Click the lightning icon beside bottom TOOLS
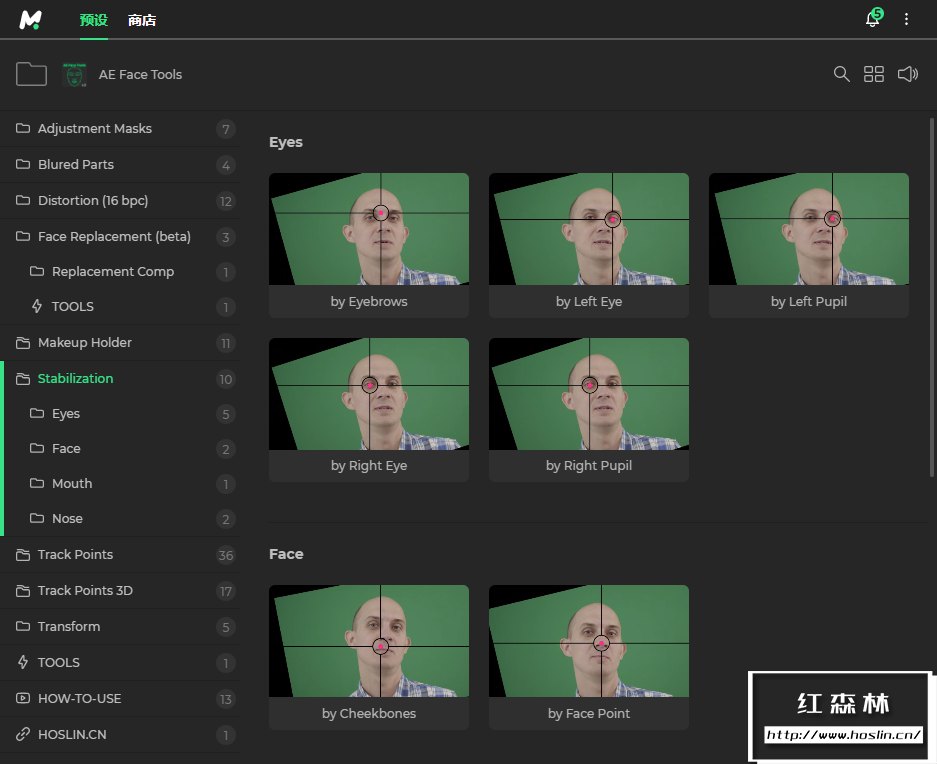The width and height of the screenshot is (937, 764). pos(23,662)
